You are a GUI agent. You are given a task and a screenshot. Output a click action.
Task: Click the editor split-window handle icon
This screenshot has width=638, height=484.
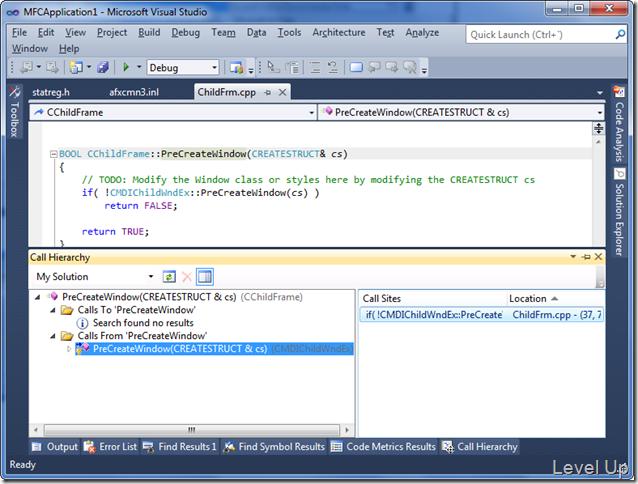click(598, 129)
